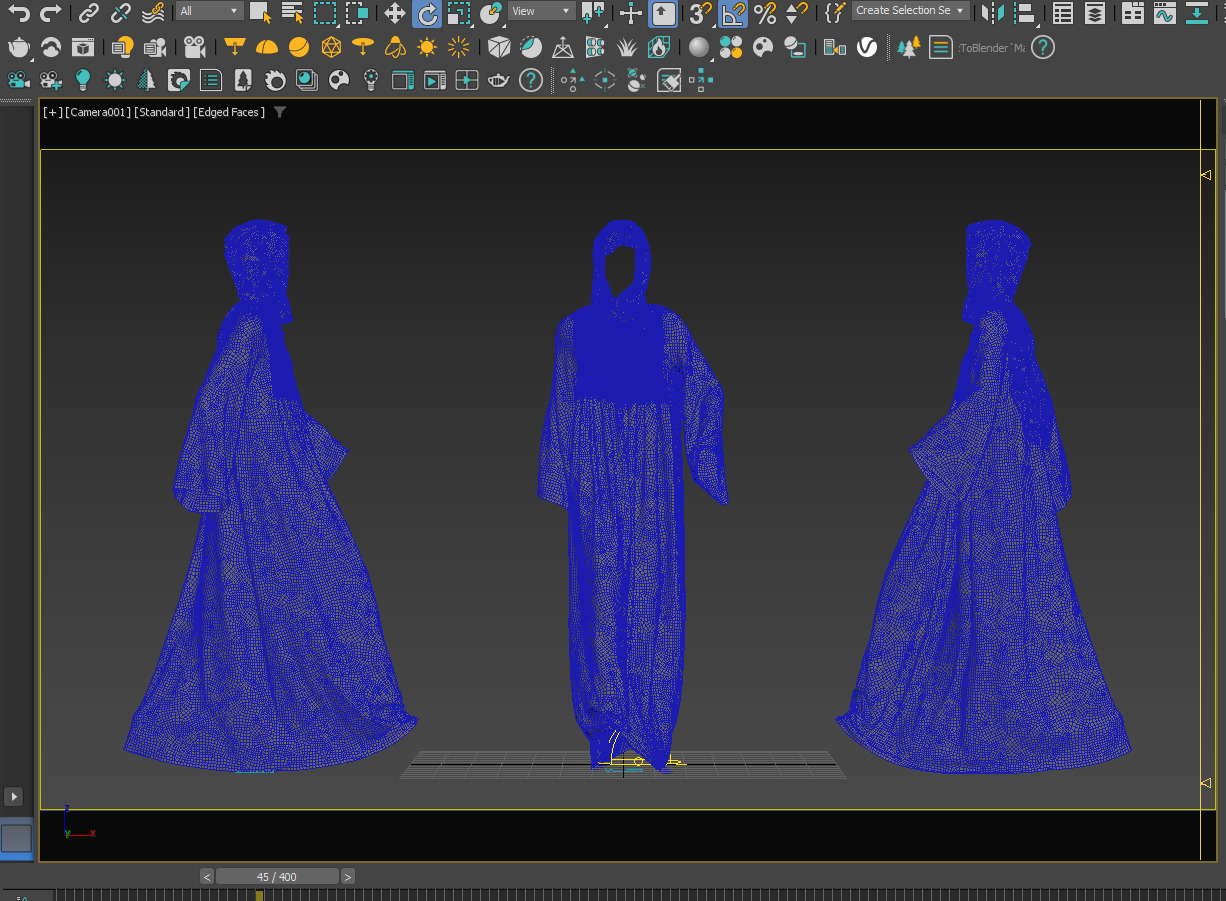
Task: Click the V-Ray render teapot icon
Action: click(x=19, y=47)
